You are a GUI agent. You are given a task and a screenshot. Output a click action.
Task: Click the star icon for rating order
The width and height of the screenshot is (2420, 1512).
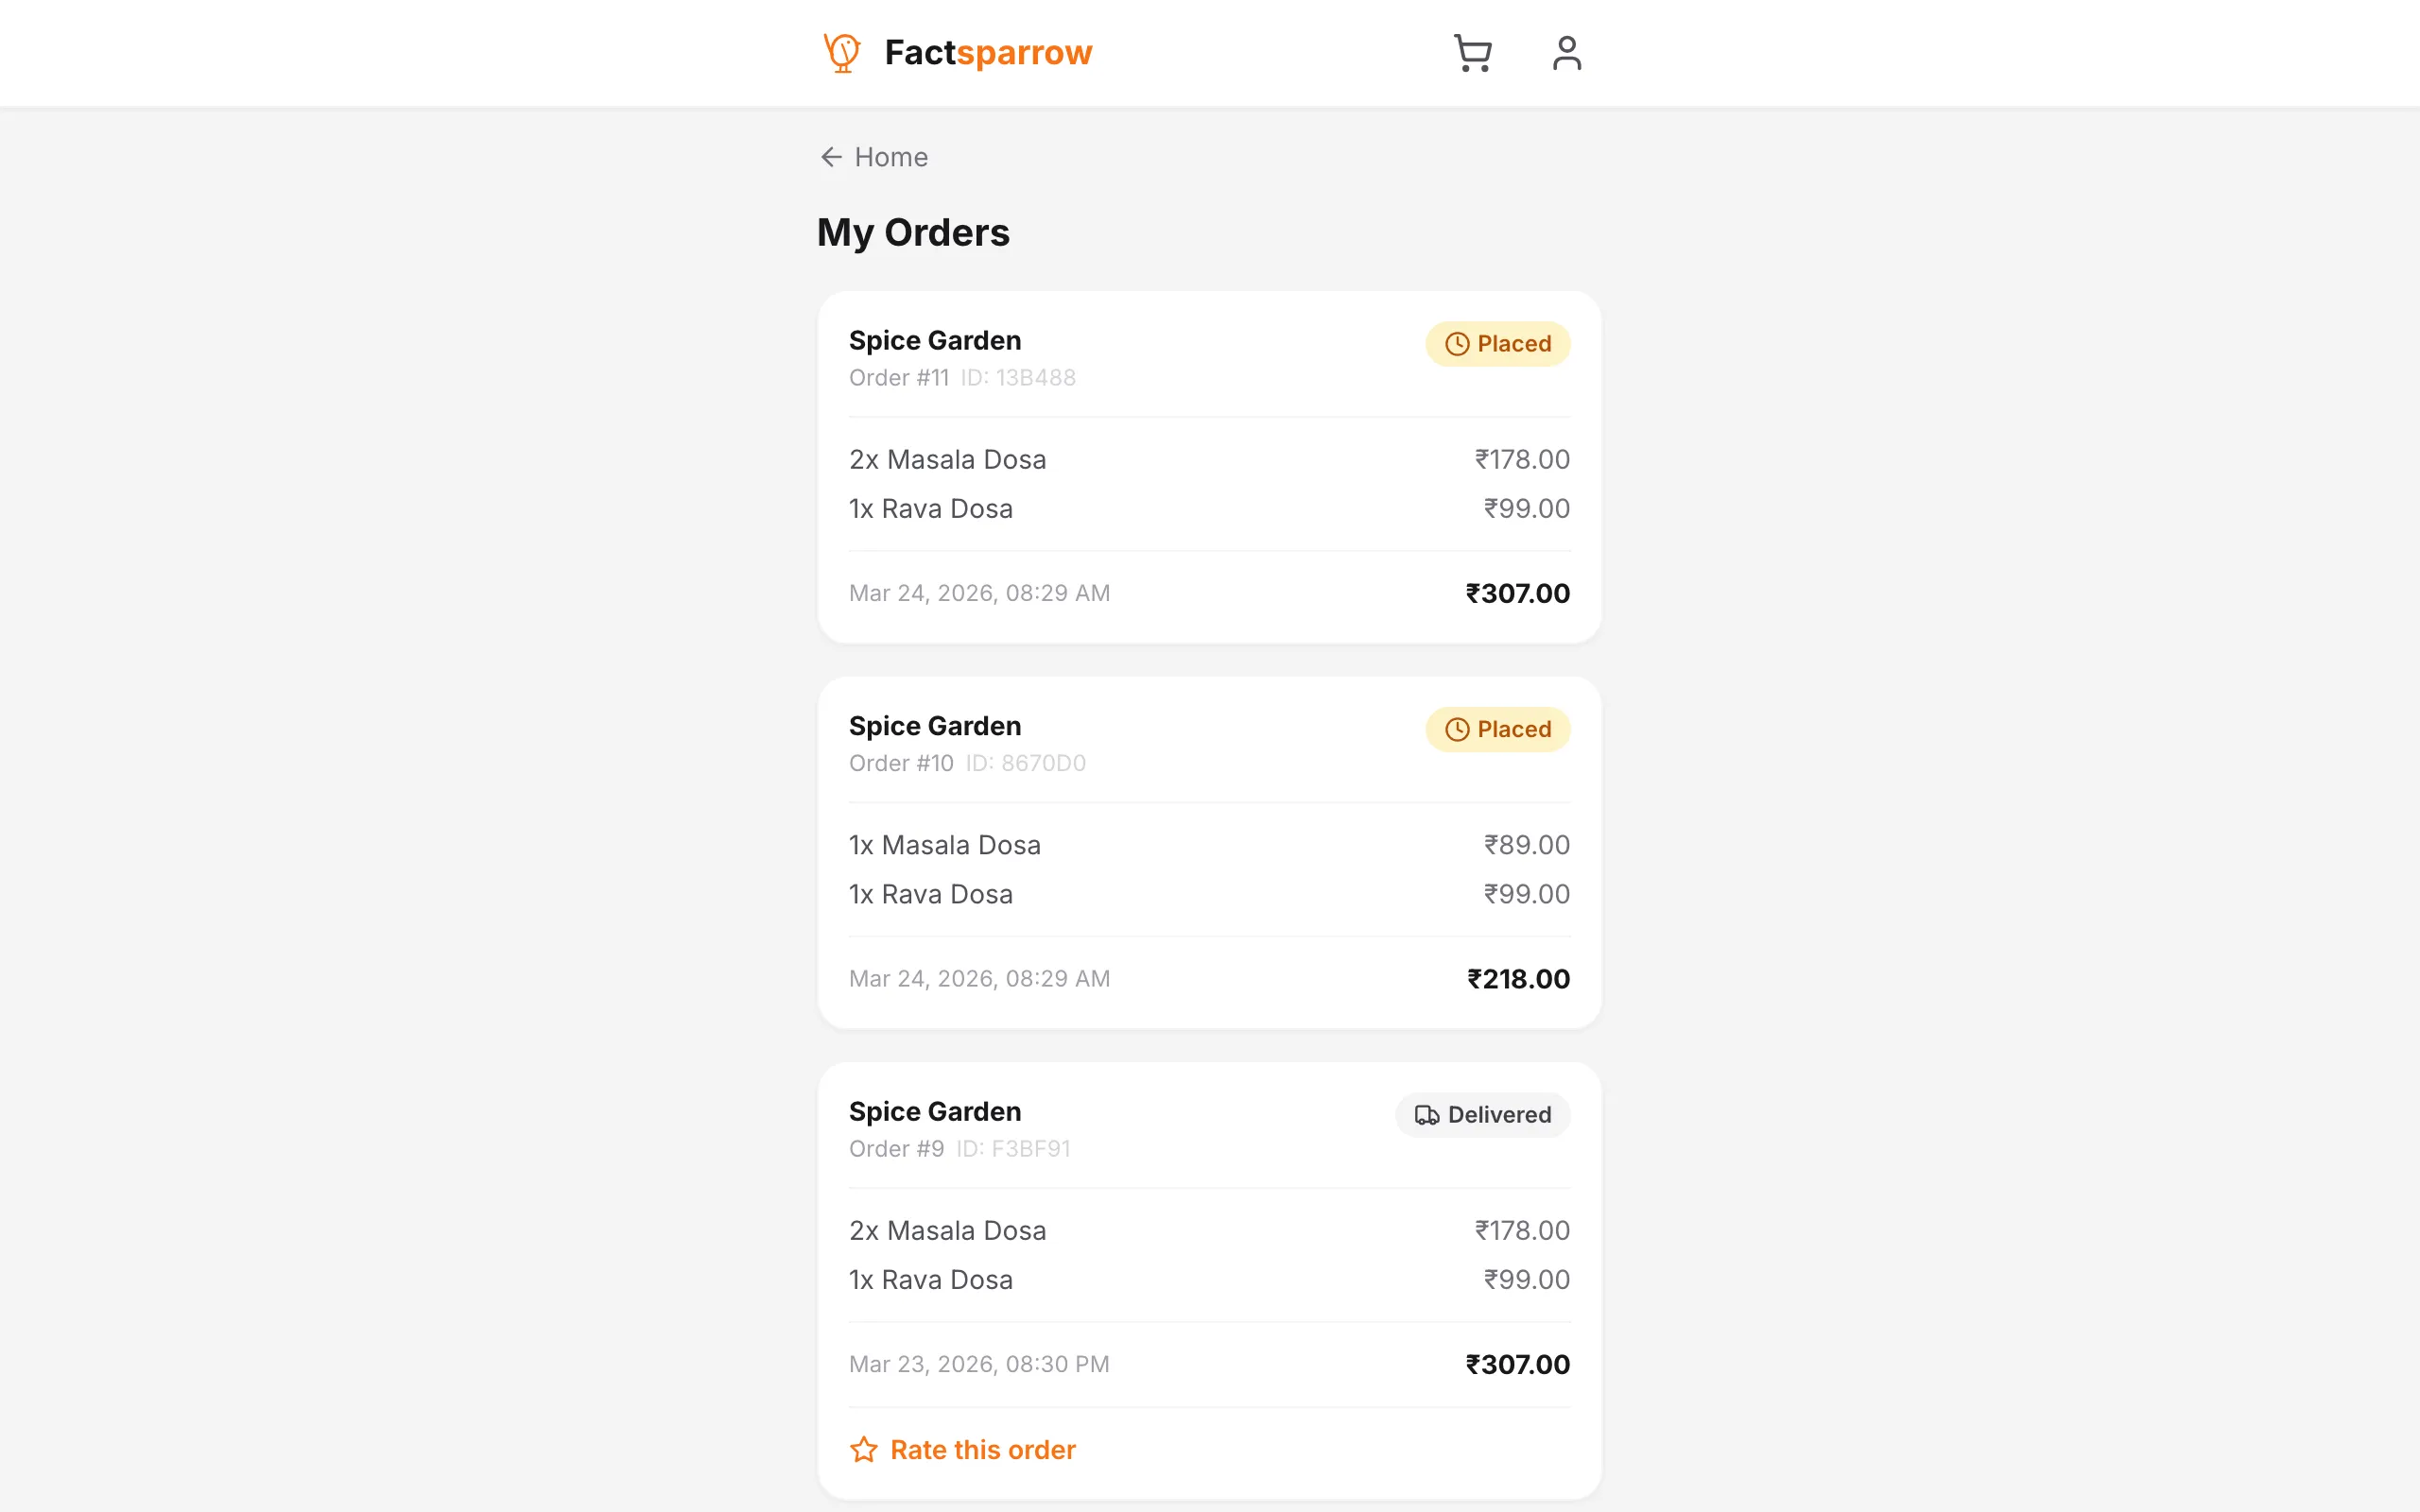coord(864,1450)
